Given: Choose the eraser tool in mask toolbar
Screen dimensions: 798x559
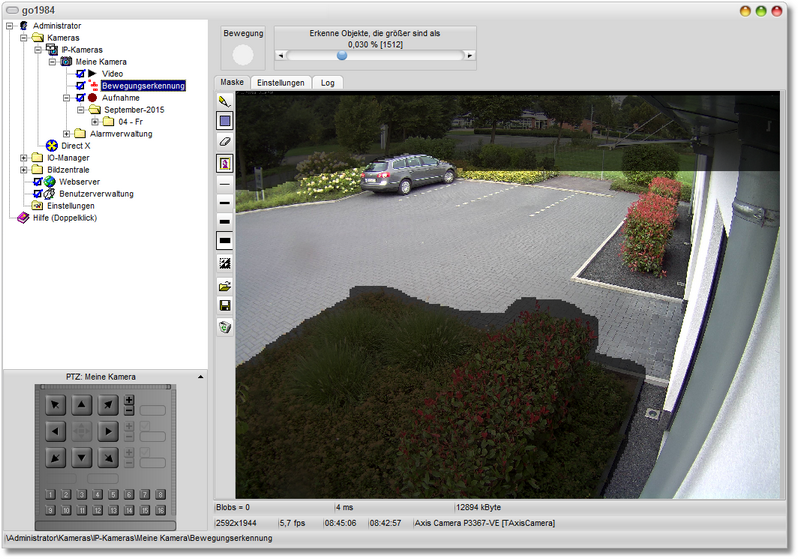Looking at the screenshot, I should [225, 142].
